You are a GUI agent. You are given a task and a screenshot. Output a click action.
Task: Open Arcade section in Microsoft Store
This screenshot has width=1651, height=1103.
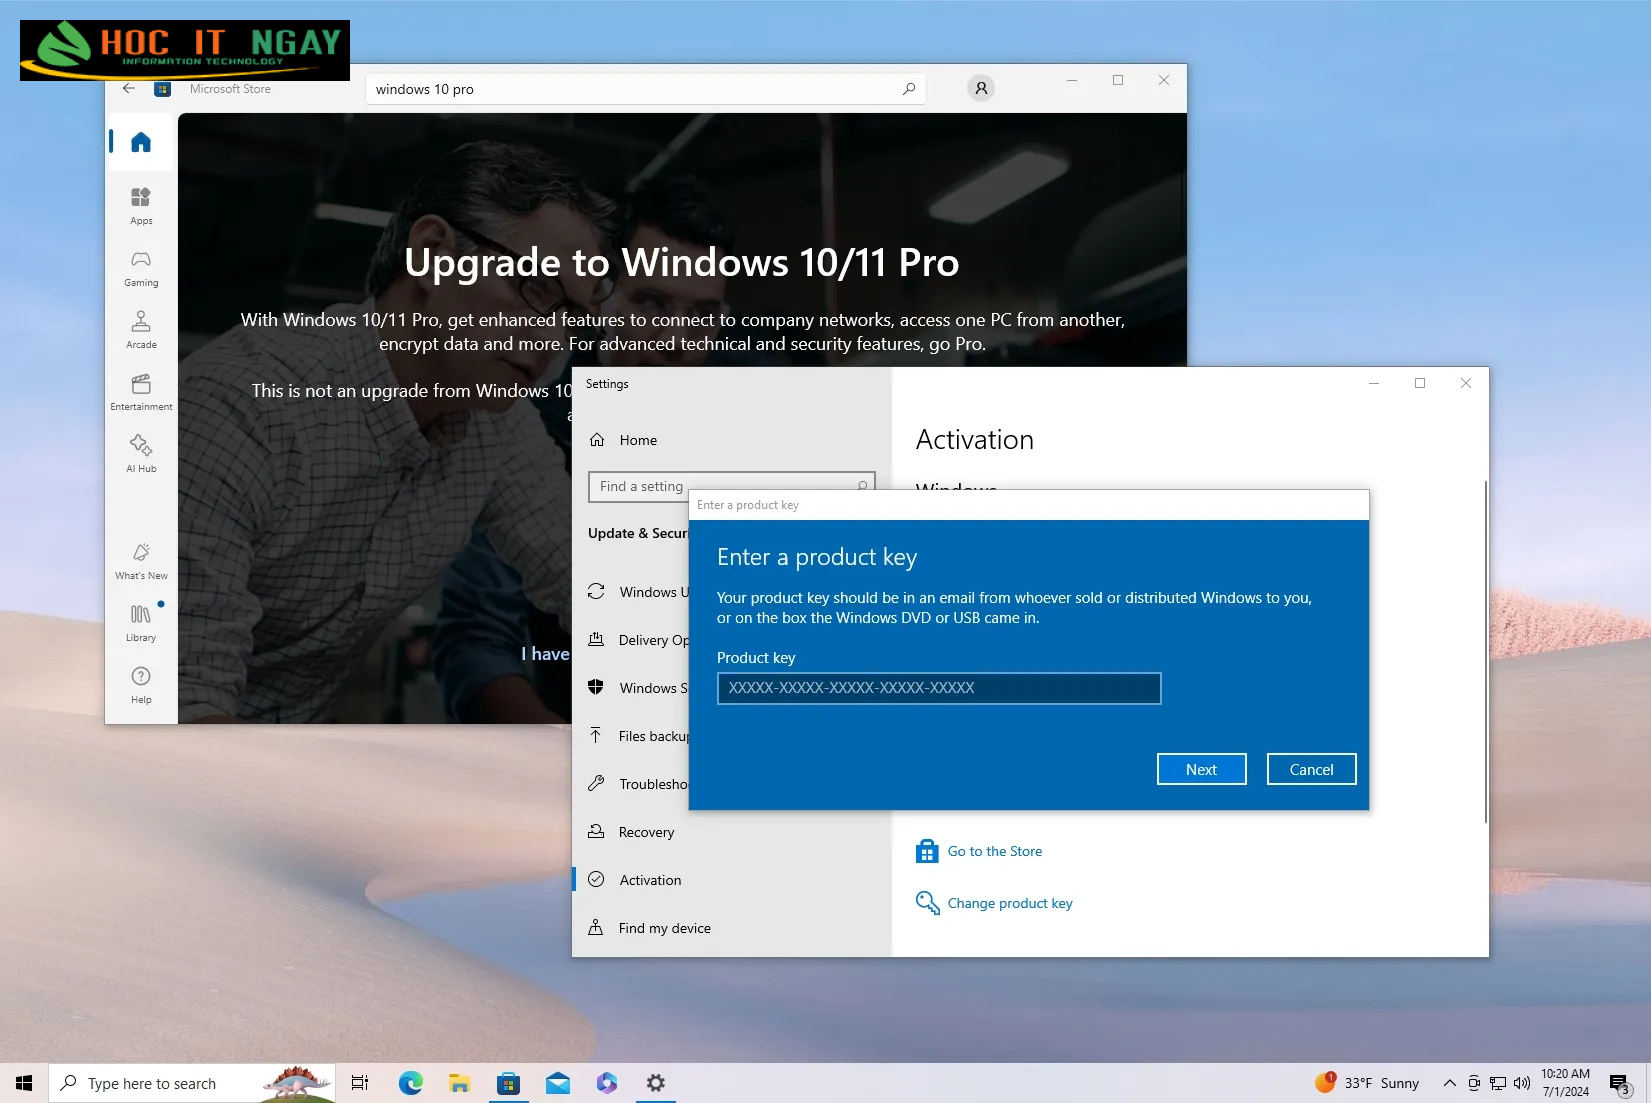pyautogui.click(x=141, y=330)
